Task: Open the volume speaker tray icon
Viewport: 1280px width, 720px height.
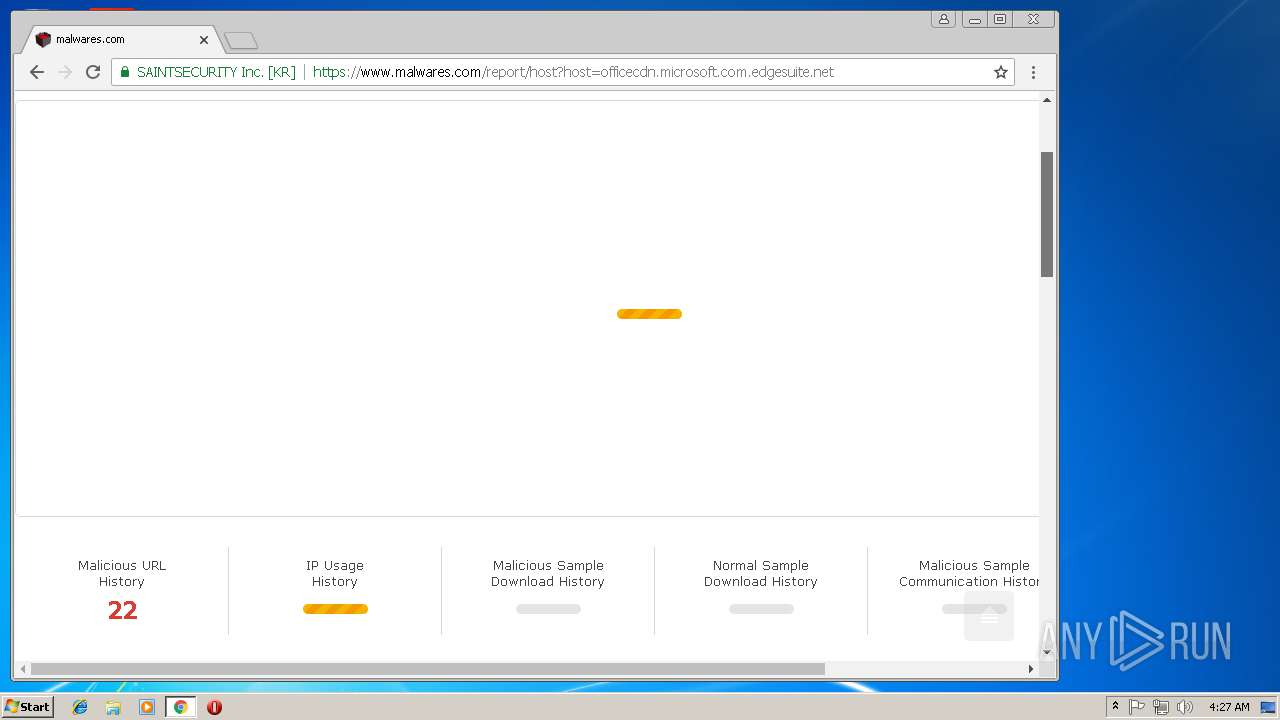Action: pyautogui.click(x=1185, y=707)
